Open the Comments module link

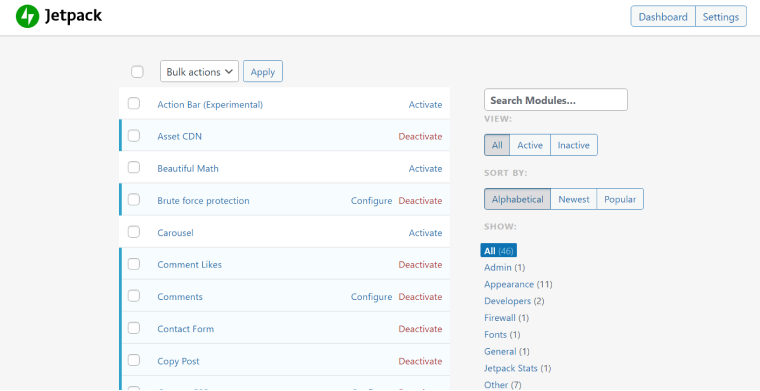pos(180,297)
